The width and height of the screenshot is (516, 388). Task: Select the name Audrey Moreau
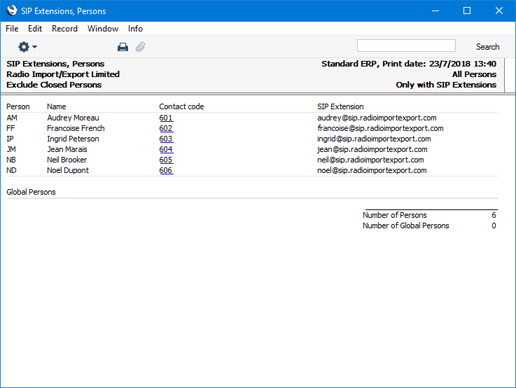pos(73,118)
